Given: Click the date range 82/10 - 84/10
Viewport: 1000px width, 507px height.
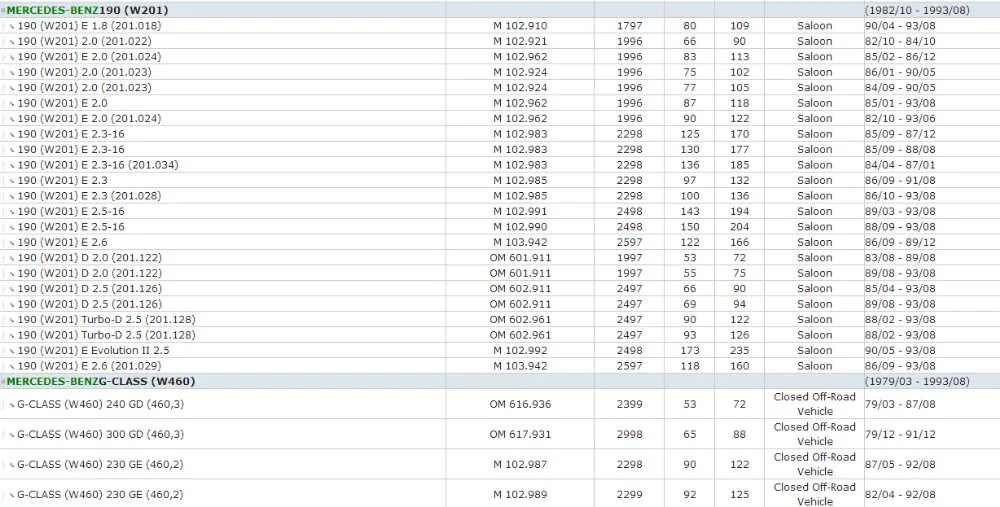Looking at the screenshot, I should pos(900,41).
